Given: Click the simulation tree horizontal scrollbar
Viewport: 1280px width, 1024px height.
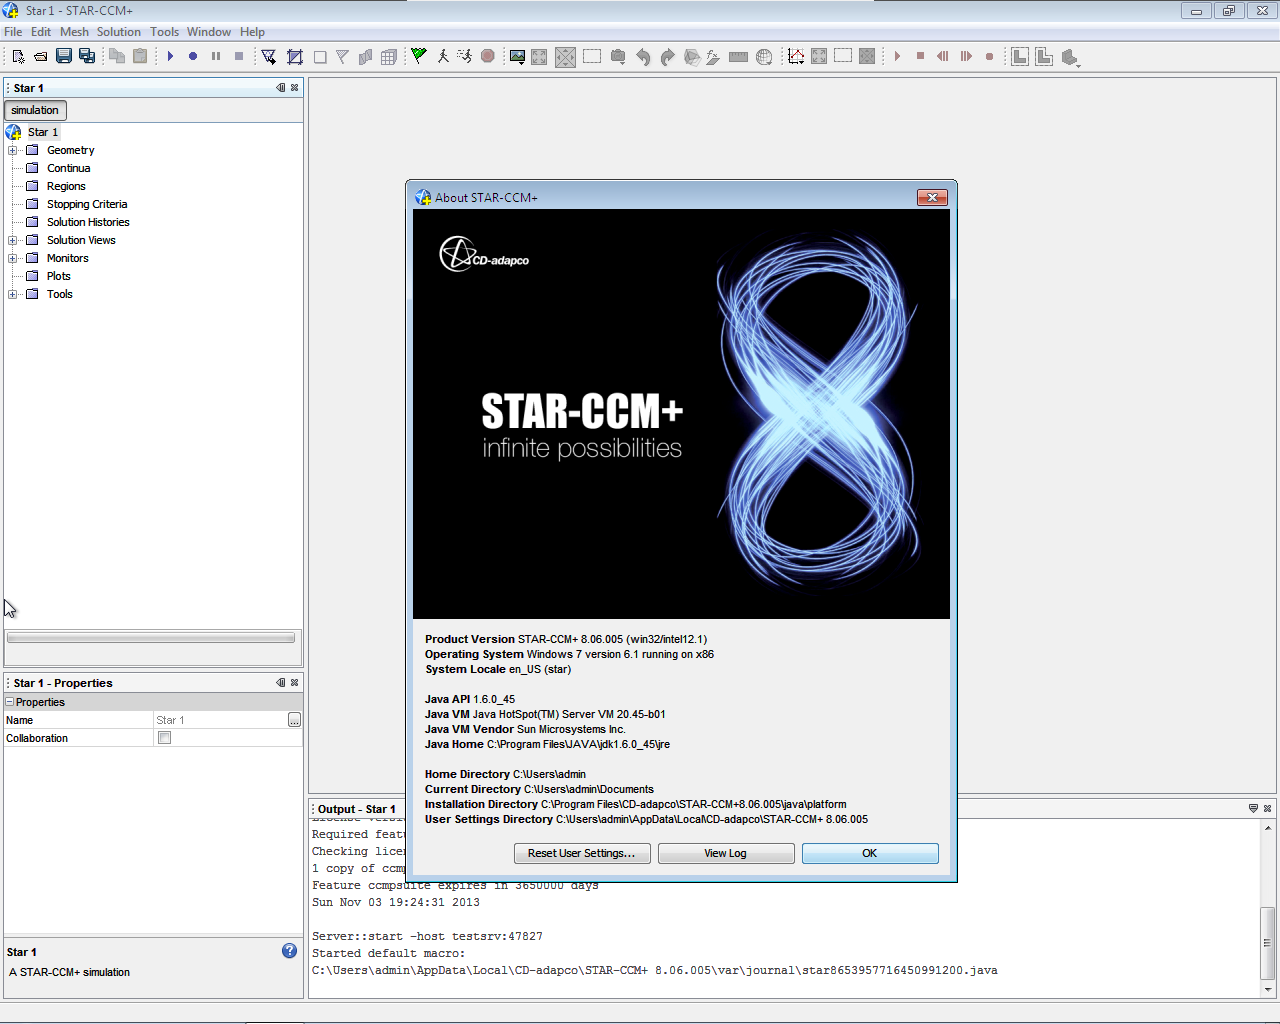Looking at the screenshot, I should 151,638.
